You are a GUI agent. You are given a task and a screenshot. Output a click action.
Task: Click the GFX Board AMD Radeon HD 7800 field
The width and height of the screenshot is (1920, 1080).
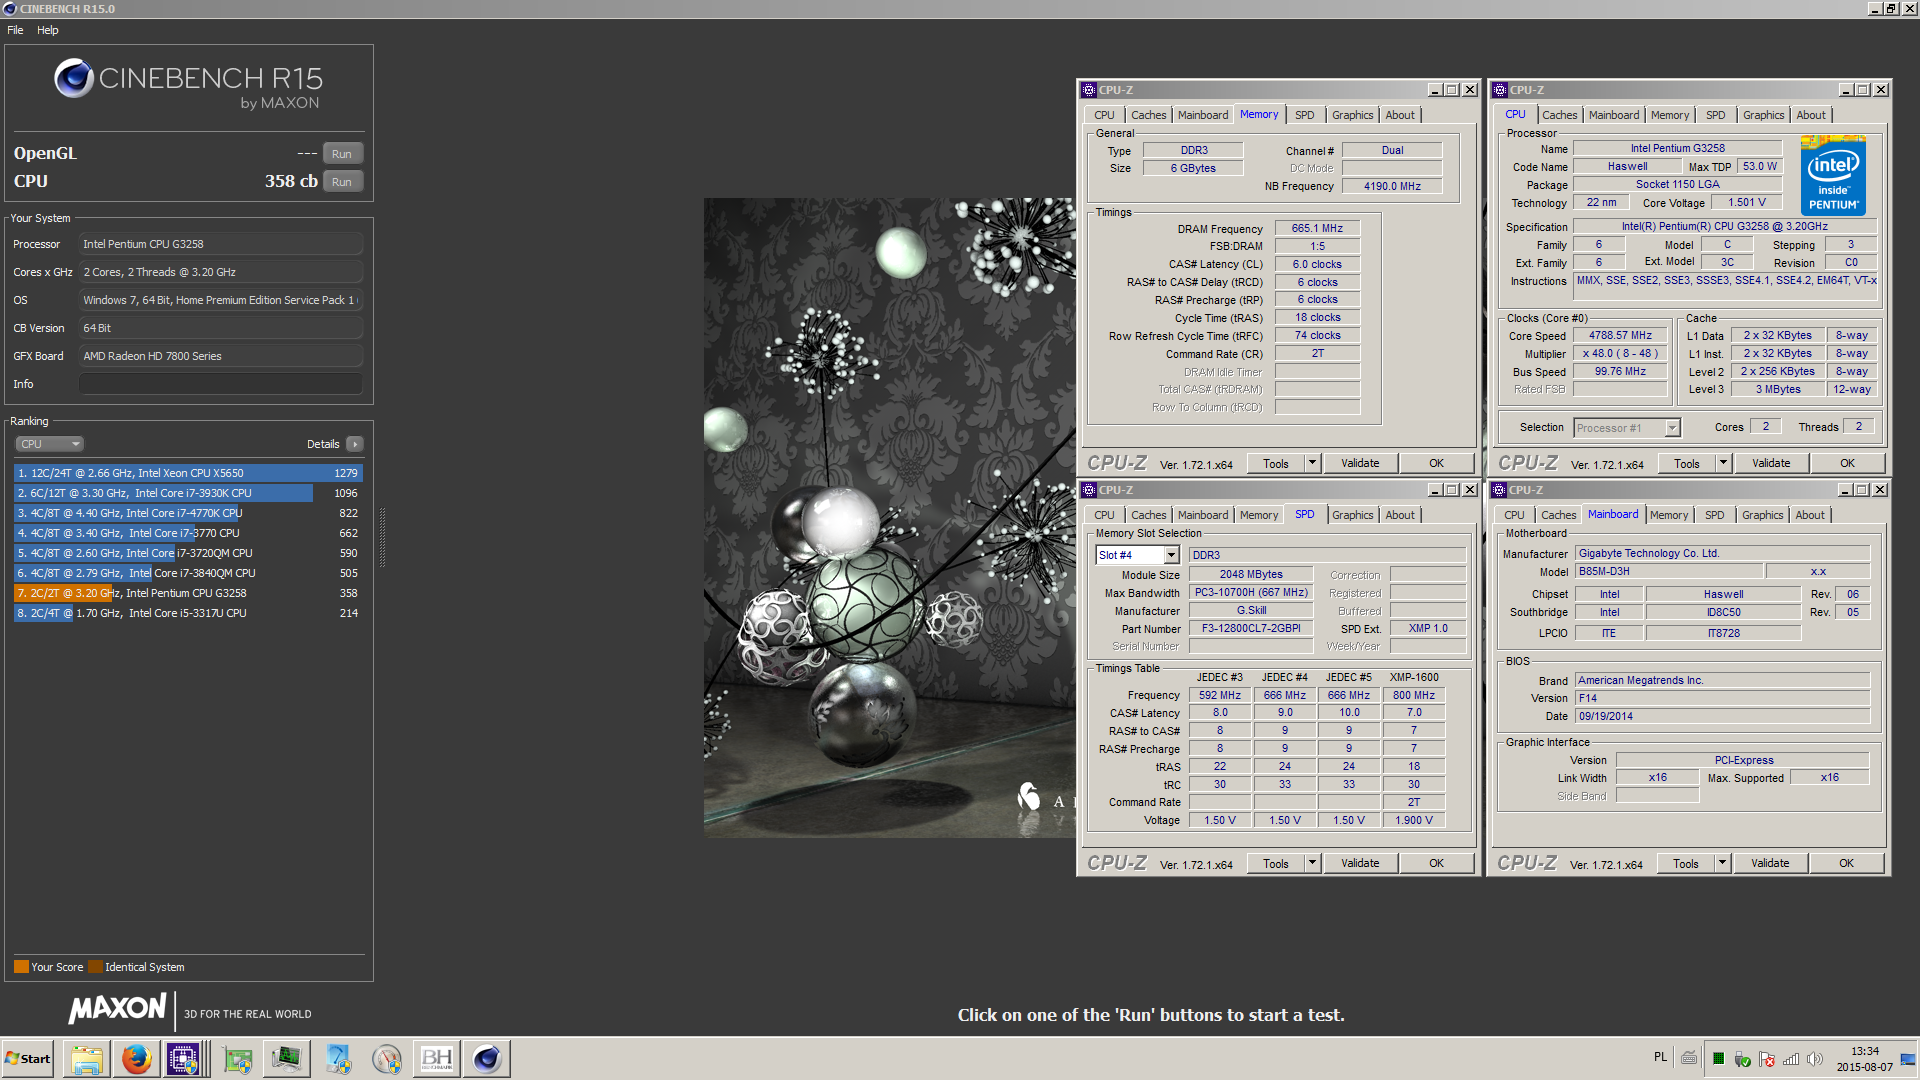click(221, 356)
